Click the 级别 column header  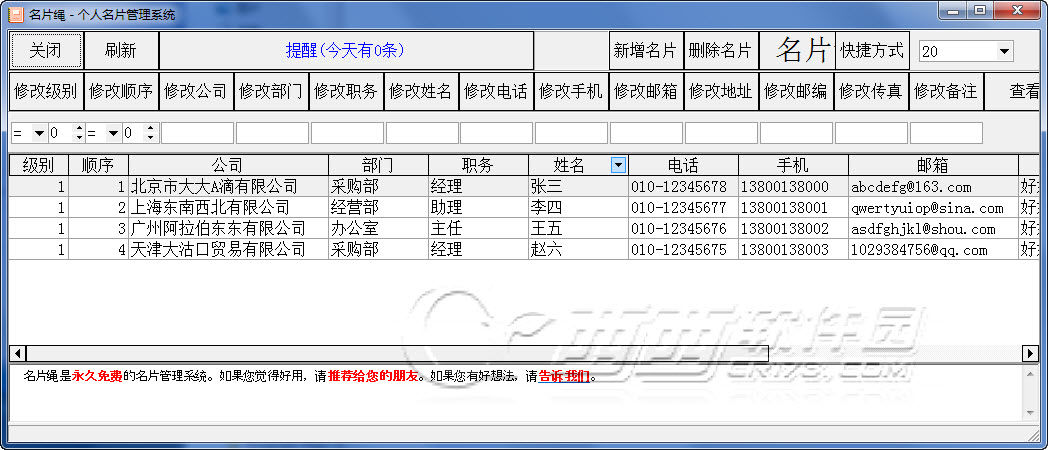pyautogui.click(x=38, y=165)
